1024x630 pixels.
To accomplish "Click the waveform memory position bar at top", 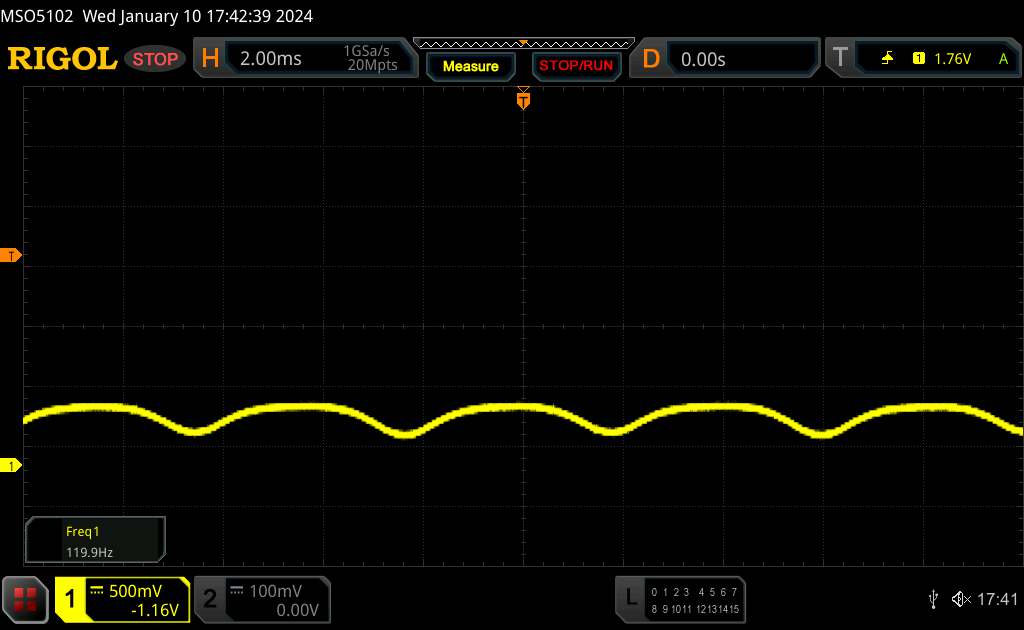I will pyautogui.click(x=523, y=43).
